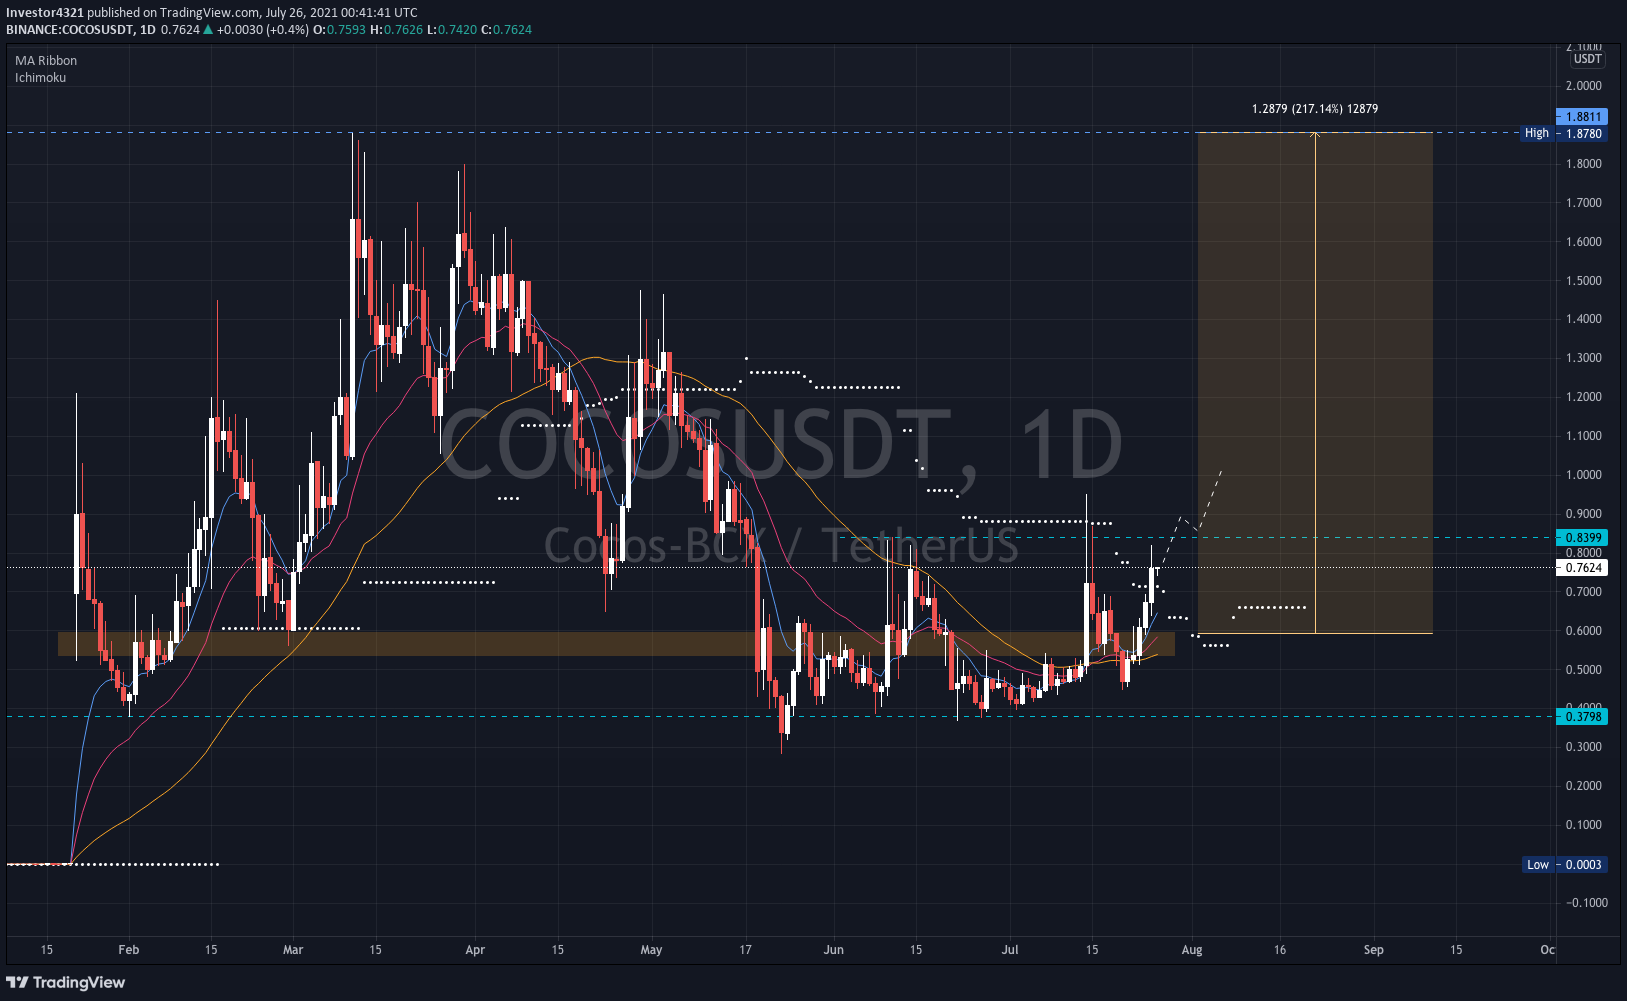The width and height of the screenshot is (1627, 1001).
Task: Click the open value O:0.7593
Action: [x=339, y=29]
